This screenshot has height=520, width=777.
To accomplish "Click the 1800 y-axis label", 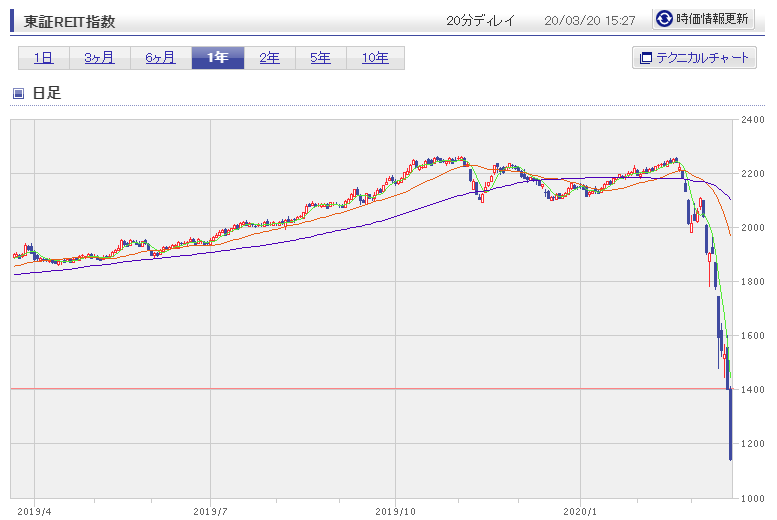I will (x=753, y=282).
